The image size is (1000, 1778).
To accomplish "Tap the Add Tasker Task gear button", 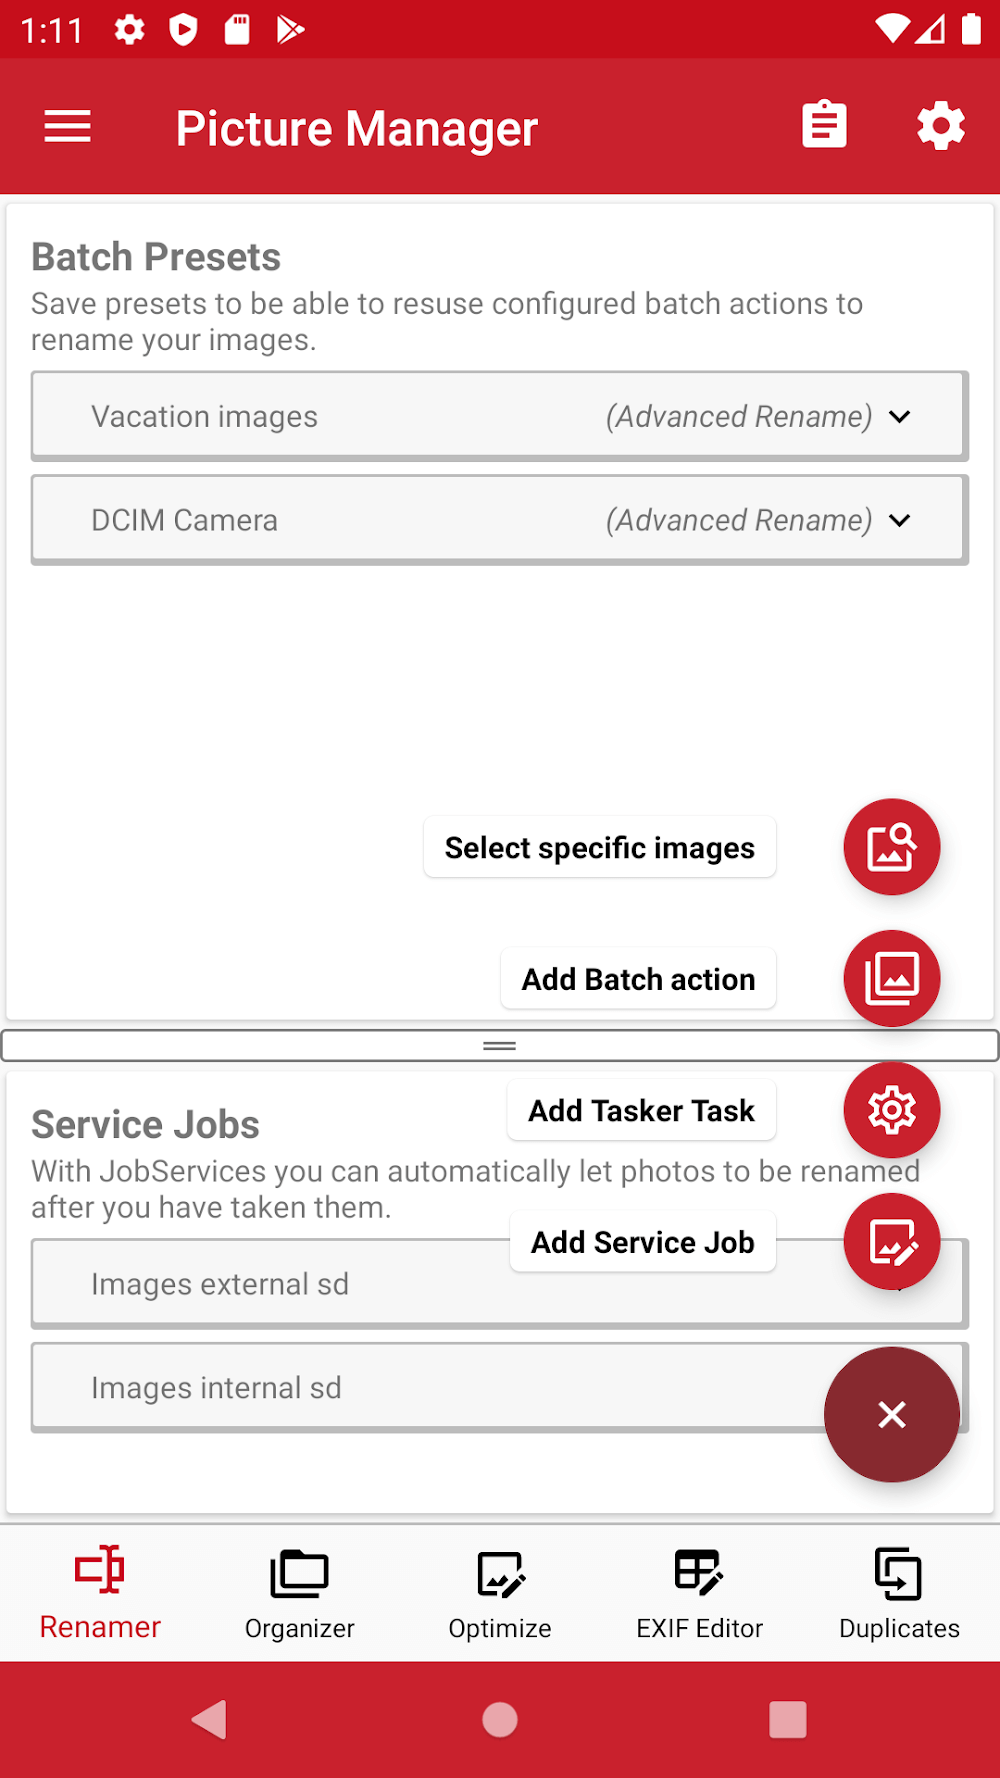I will (891, 1109).
